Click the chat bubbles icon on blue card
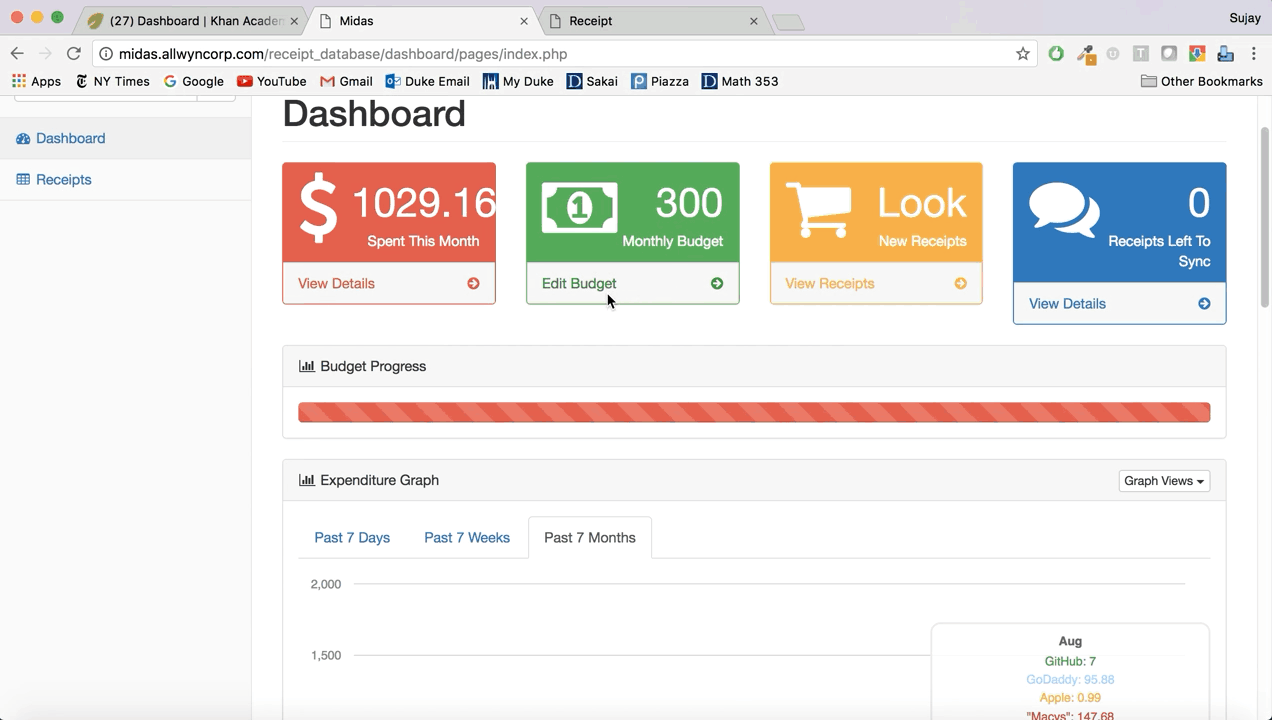The width and height of the screenshot is (1272, 720). 1064,210
